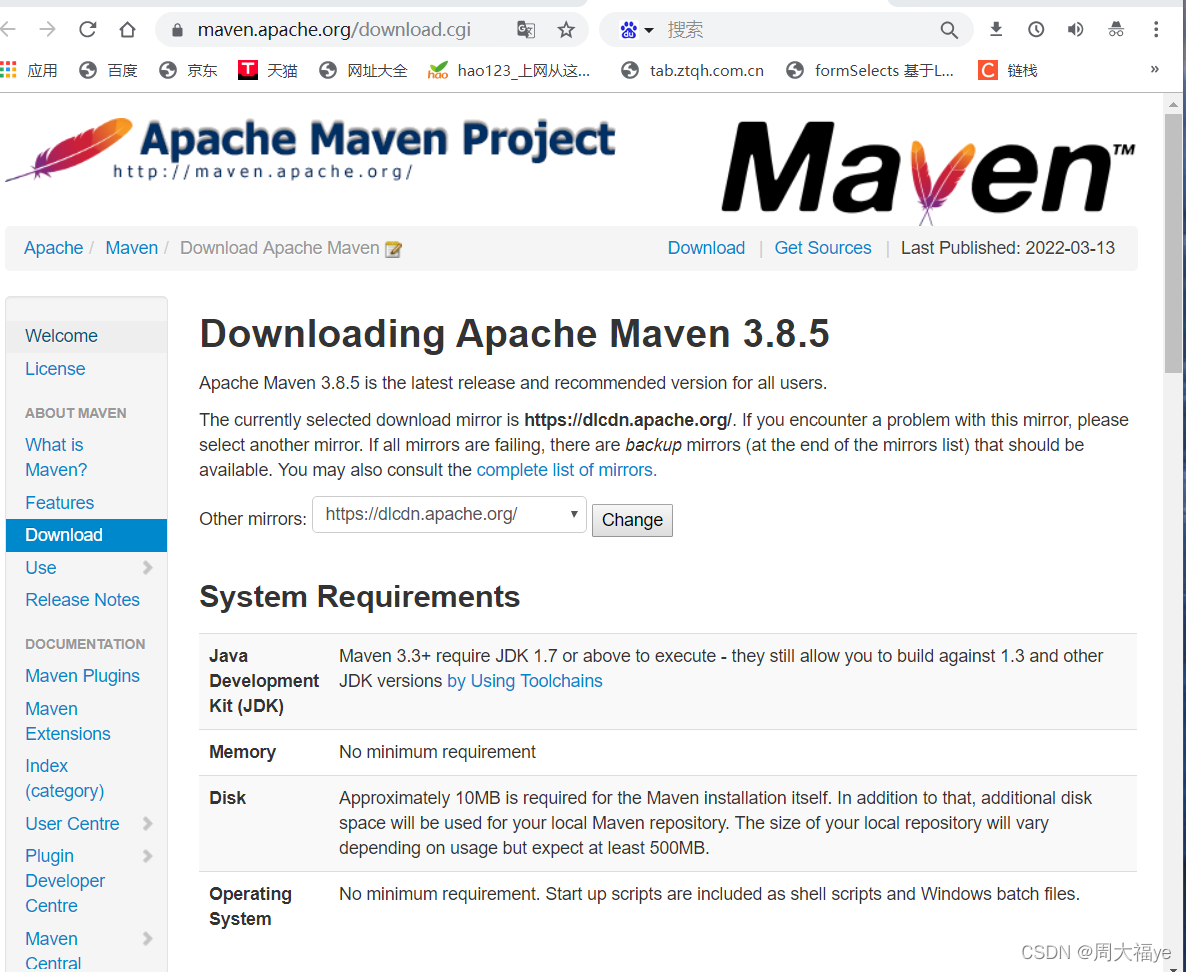Click the edit page pencil icon
Image resolution: width=1186 pixels, height=972 pixels.
point(393,249)
